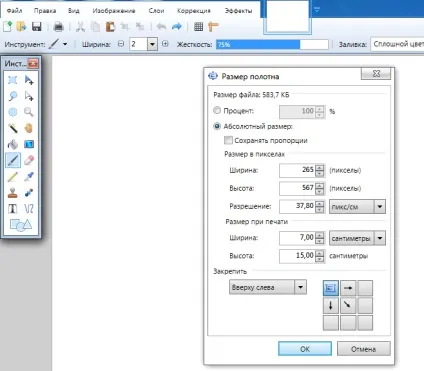Undo the last action via arrow icon
Viewport: 424px width, 371px height.
[x=161, y=27]
